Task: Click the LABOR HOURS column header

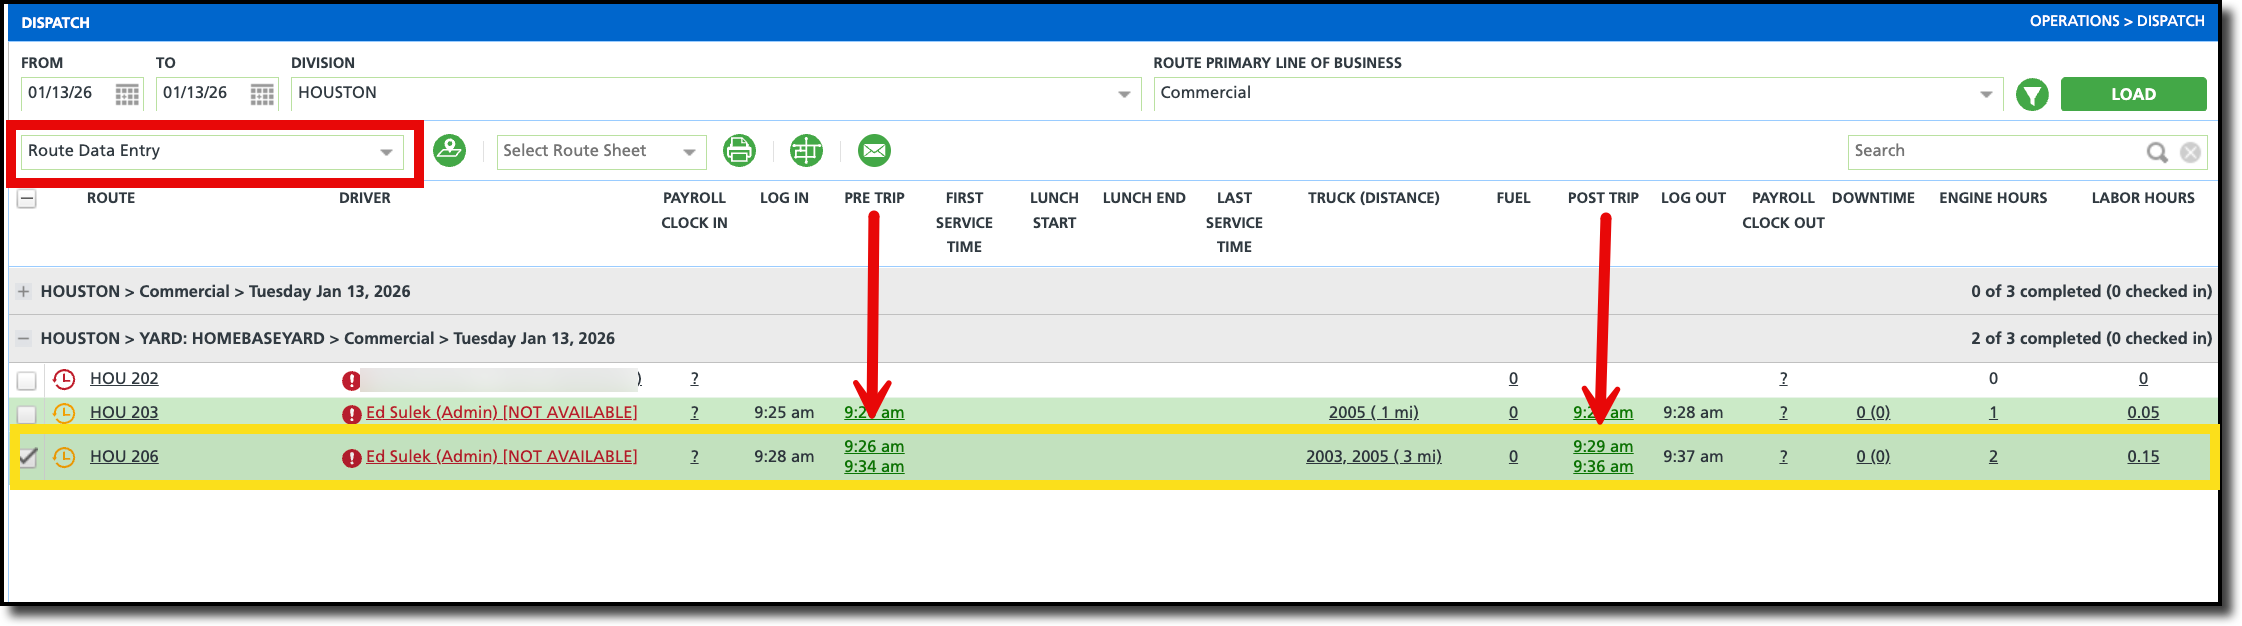Action: (x=2143, y=198)
